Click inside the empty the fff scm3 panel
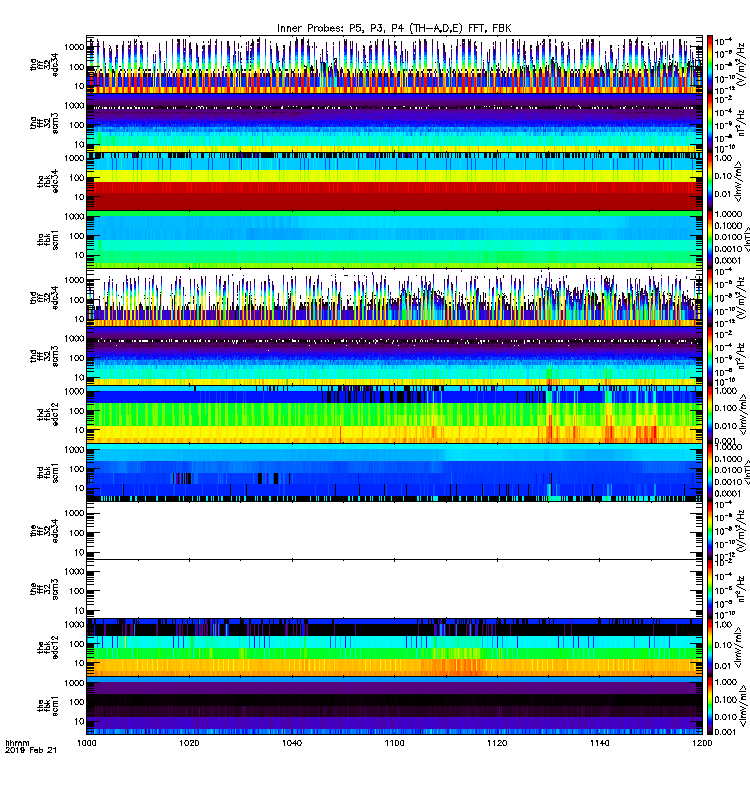 [x=394, y=589]
